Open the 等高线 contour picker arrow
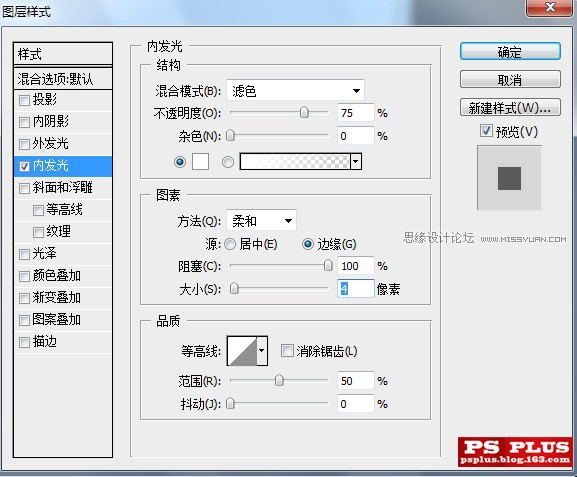This screenshot has height=477, width=577. pos(262,350)
